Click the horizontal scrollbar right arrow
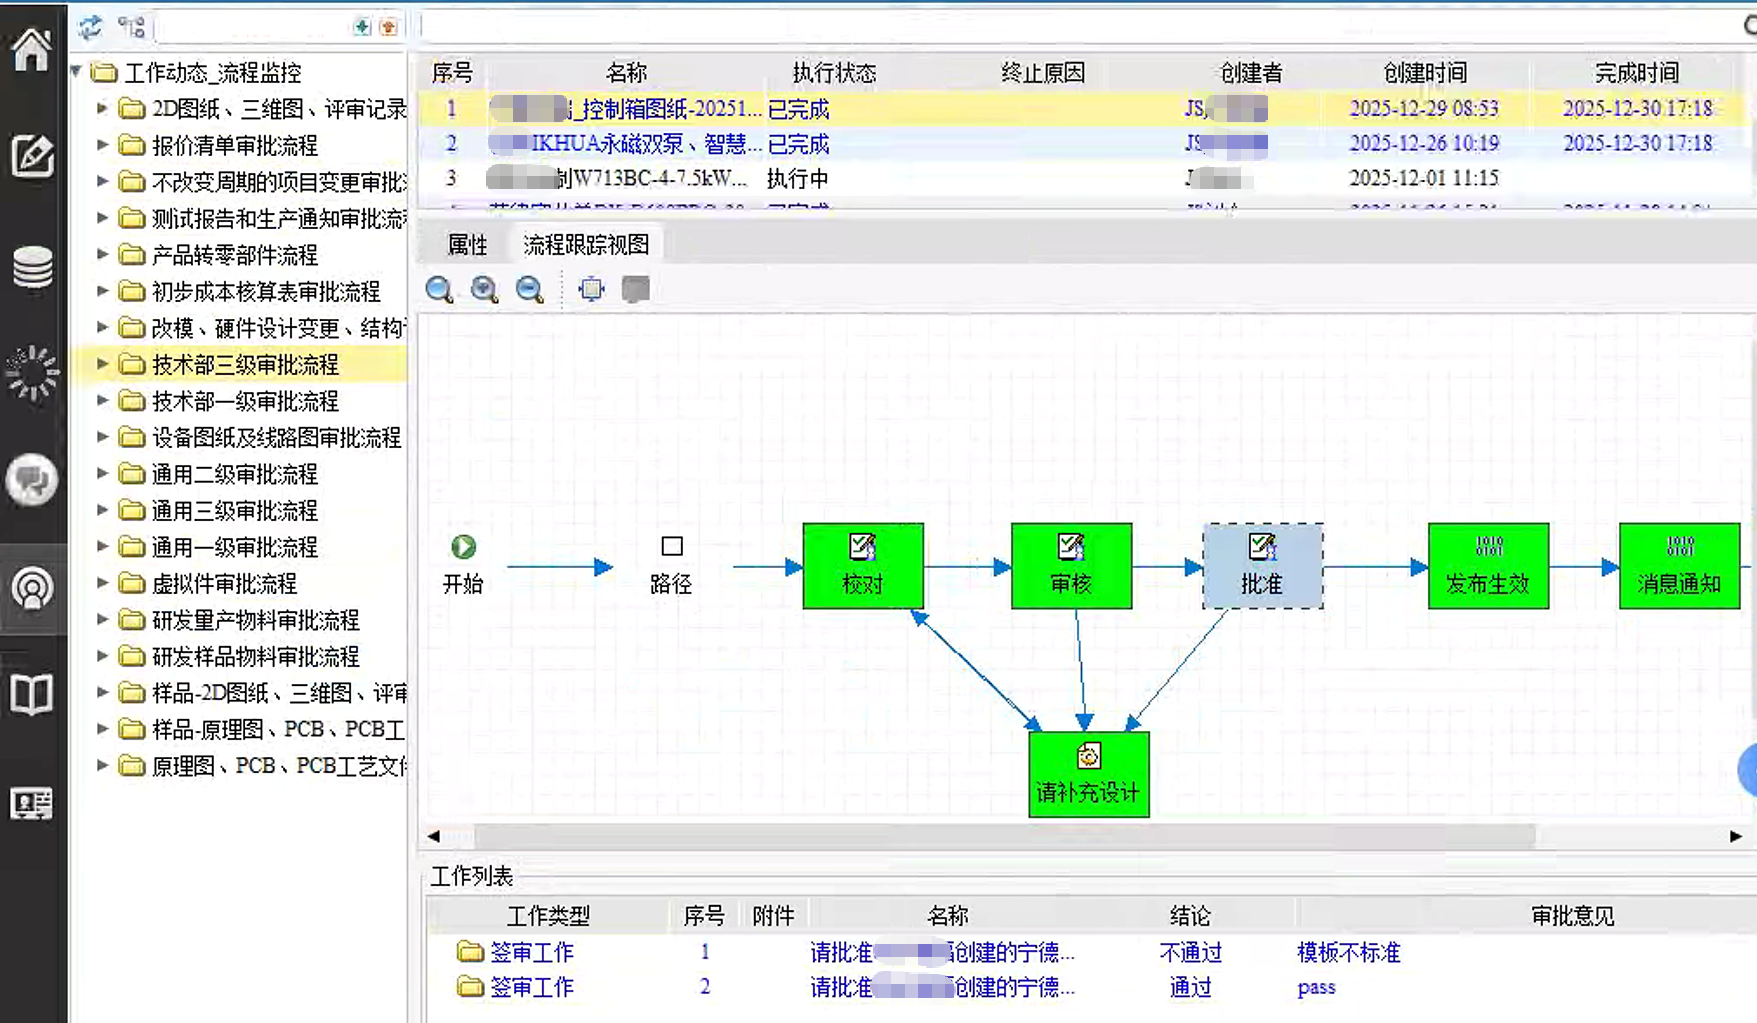The width and height of the screenshot is (1757, 1023). (x=1735, y=836)
